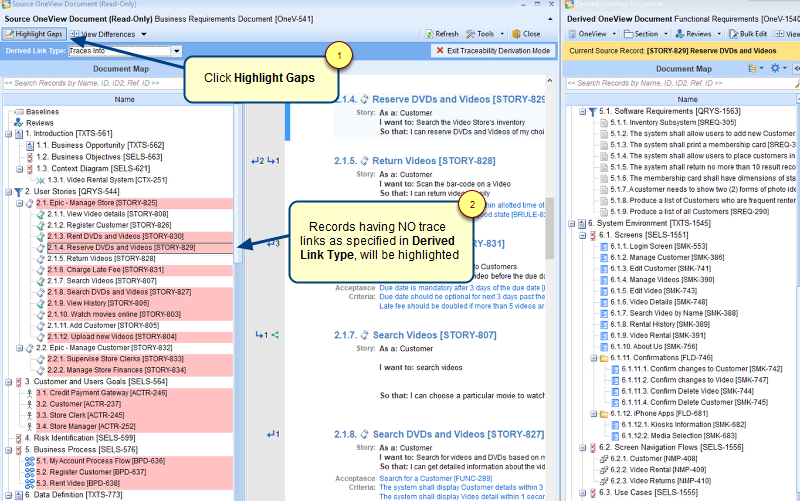
Task: Open the OneView menu in the derived pane
Action: point(593,34)
